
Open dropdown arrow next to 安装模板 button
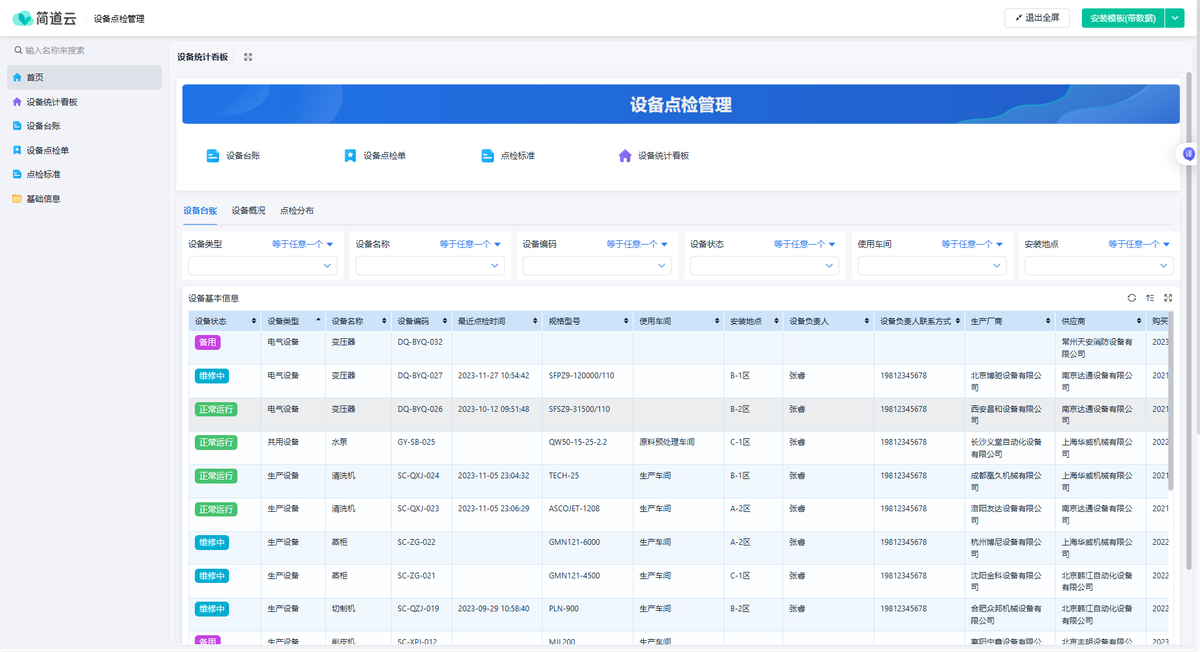coord(1175,18)
